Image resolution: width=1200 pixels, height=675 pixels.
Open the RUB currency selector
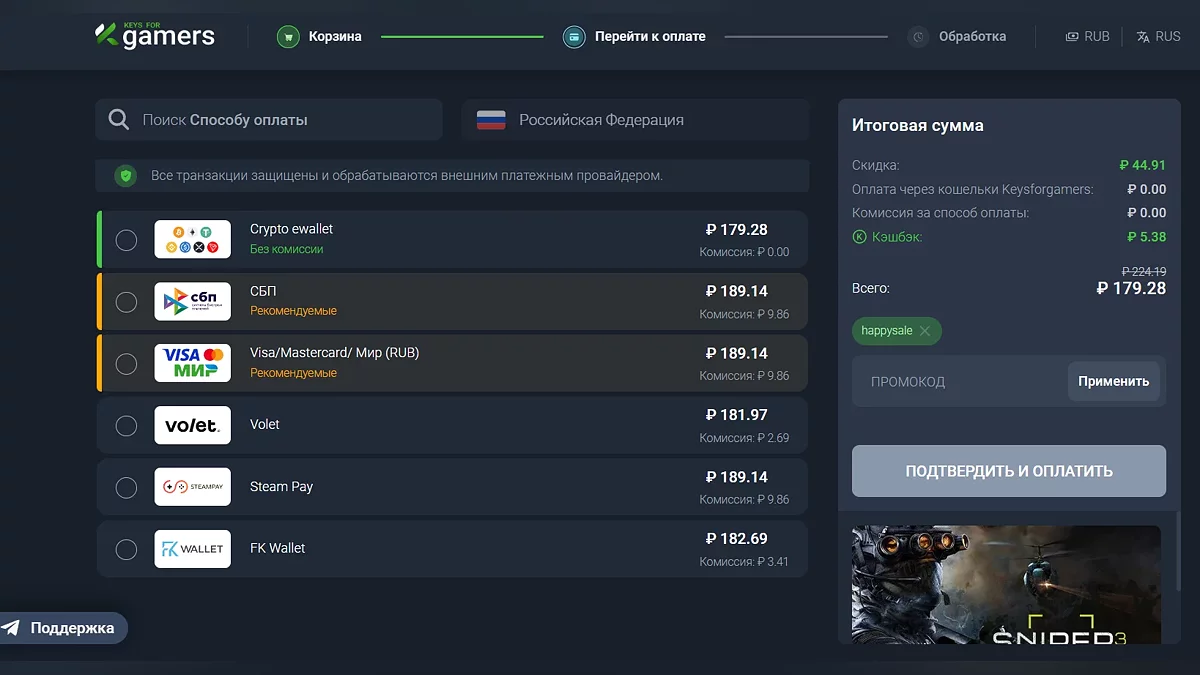click(1087, 37)
